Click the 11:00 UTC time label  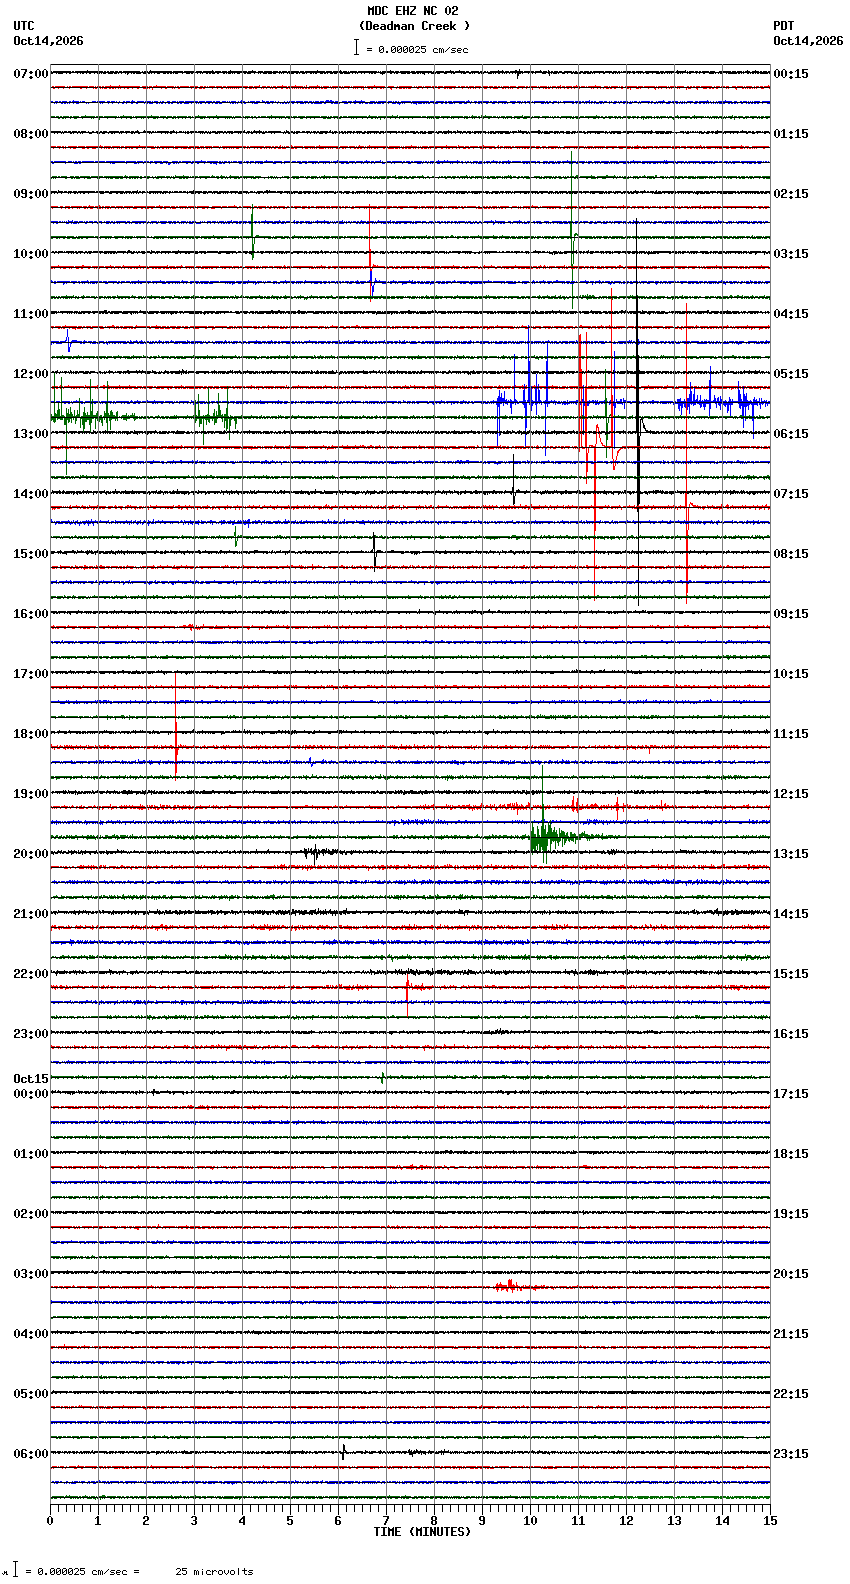pyautogui.click(x=31, y=314)
